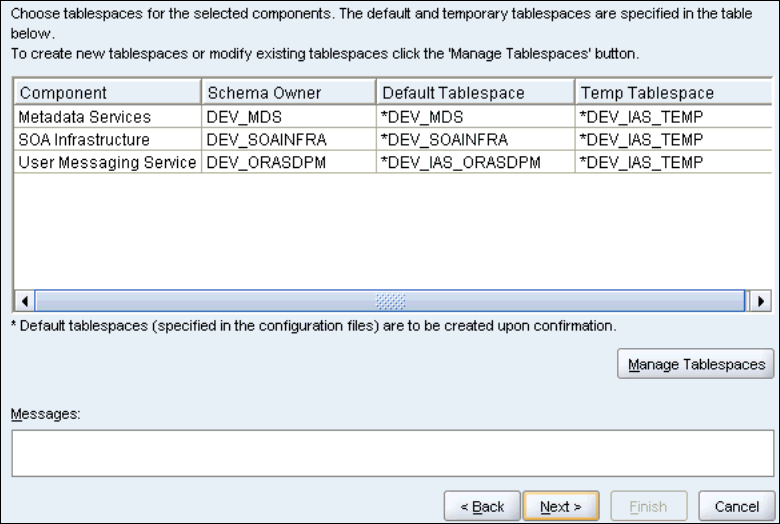Click the horizontal scrollbar right arrow
Image resolution: width=780 pixels, height=524 pixels.
tap(763, 300)
